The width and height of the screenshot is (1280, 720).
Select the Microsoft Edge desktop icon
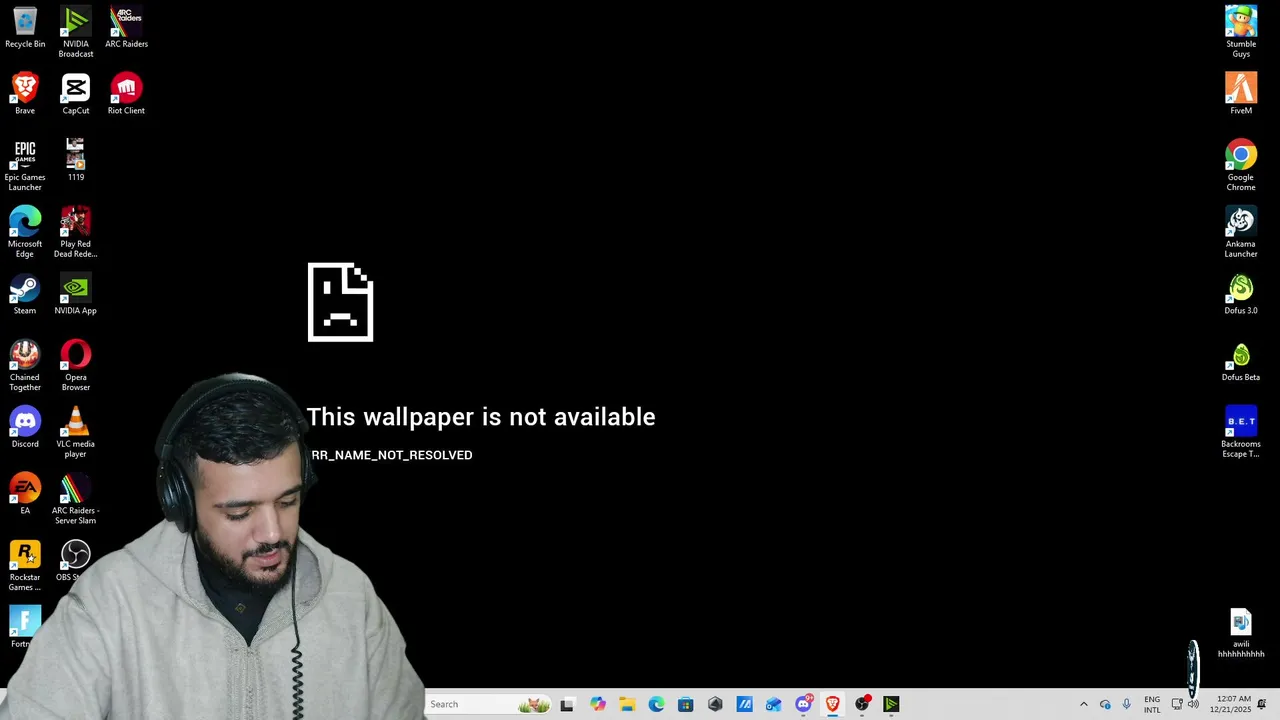pos(25,232)
